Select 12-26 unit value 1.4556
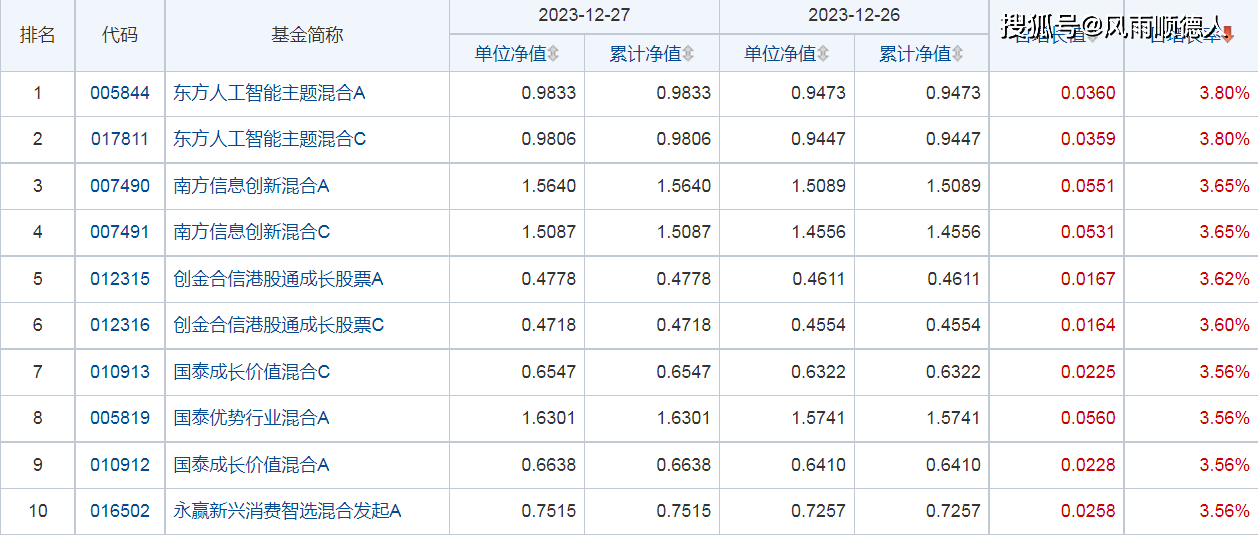Image resolution: width=1258 pixels, height=535 pixels. tap(819, 232)
